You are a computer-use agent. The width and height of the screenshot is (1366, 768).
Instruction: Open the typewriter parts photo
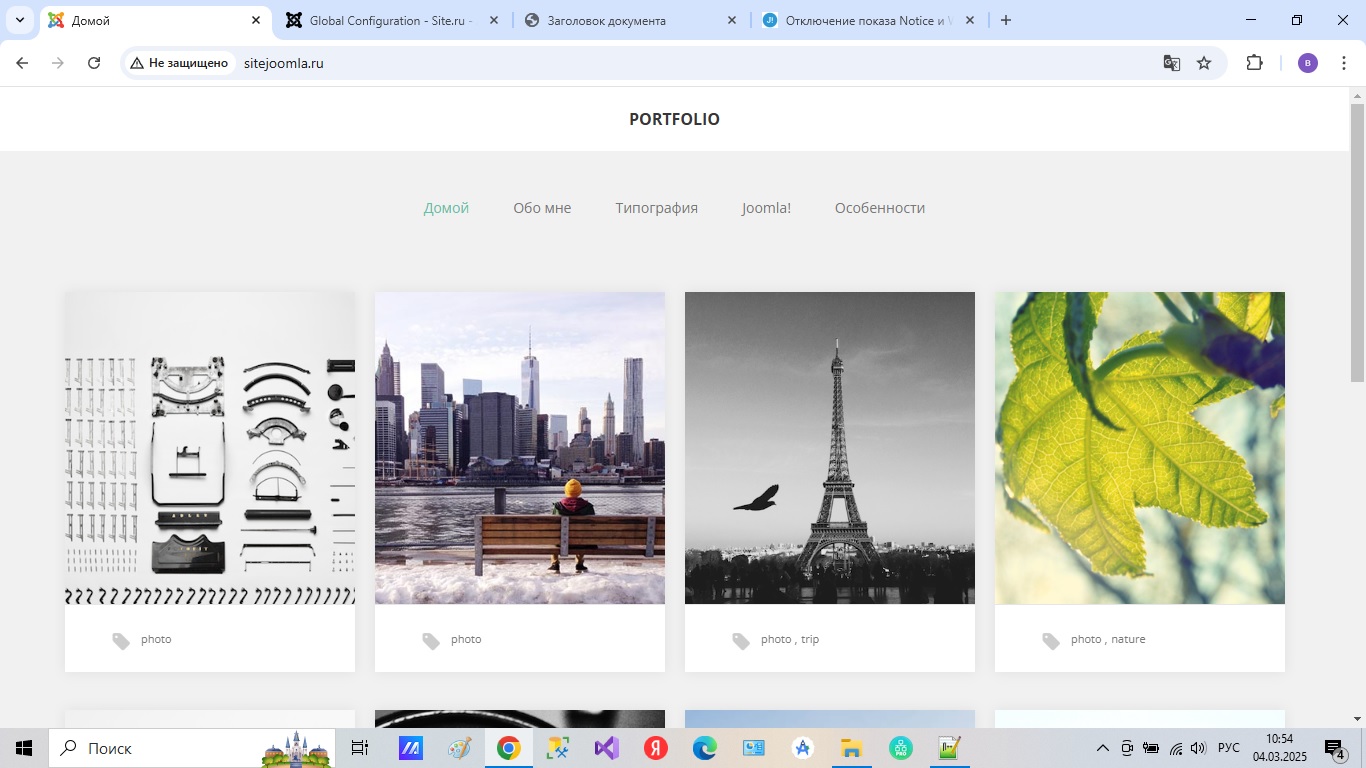pos(210,448)
